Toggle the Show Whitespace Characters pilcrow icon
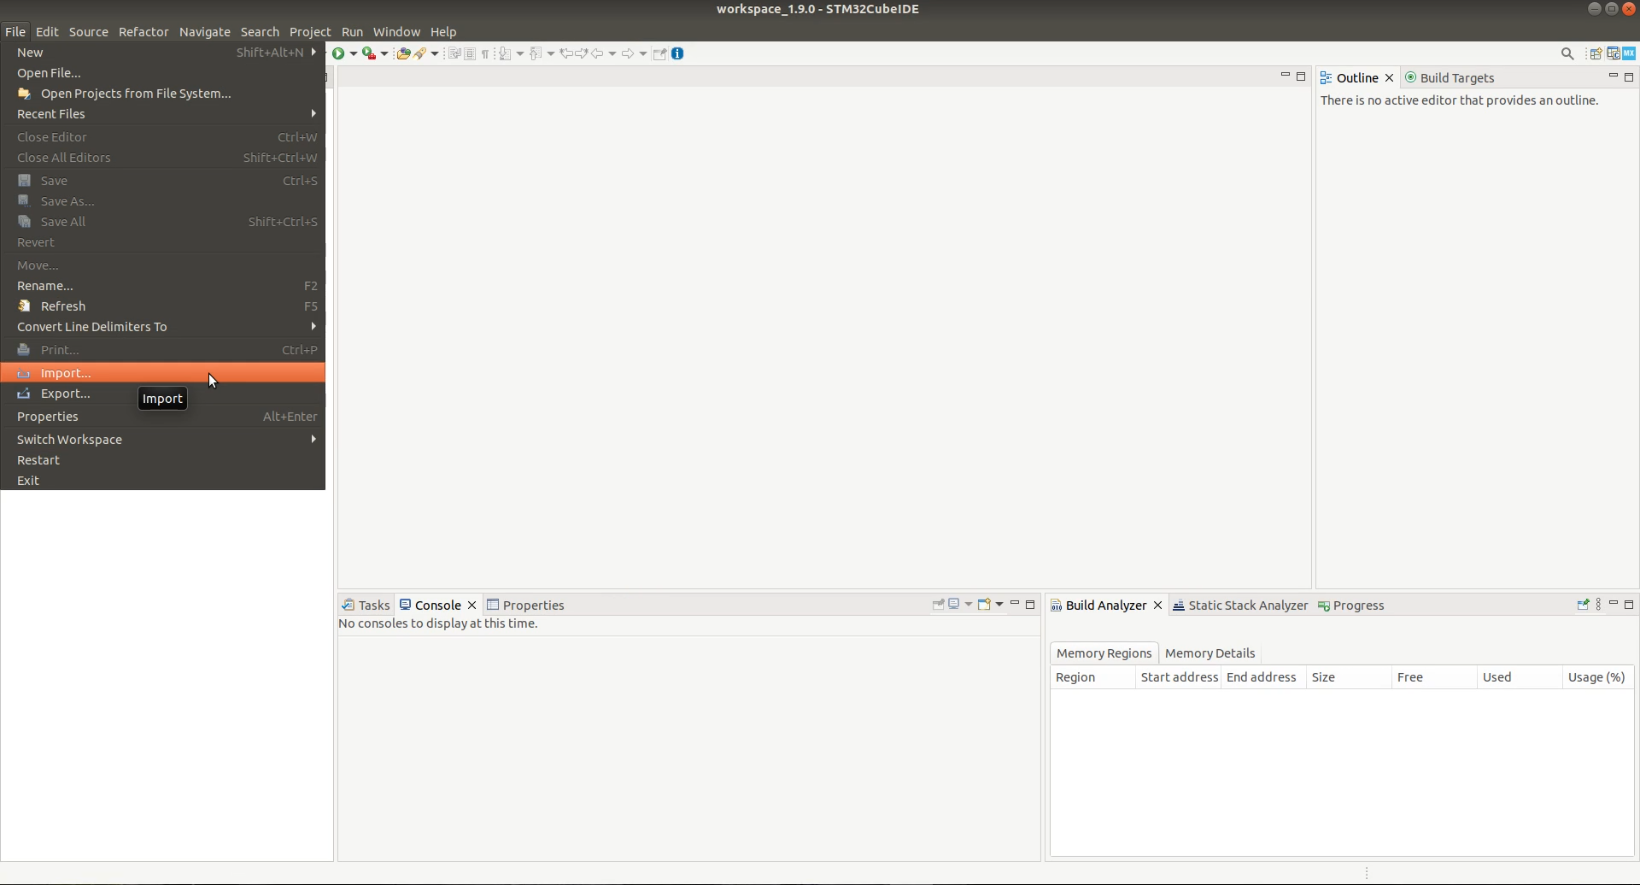 (x=486, y=54)
